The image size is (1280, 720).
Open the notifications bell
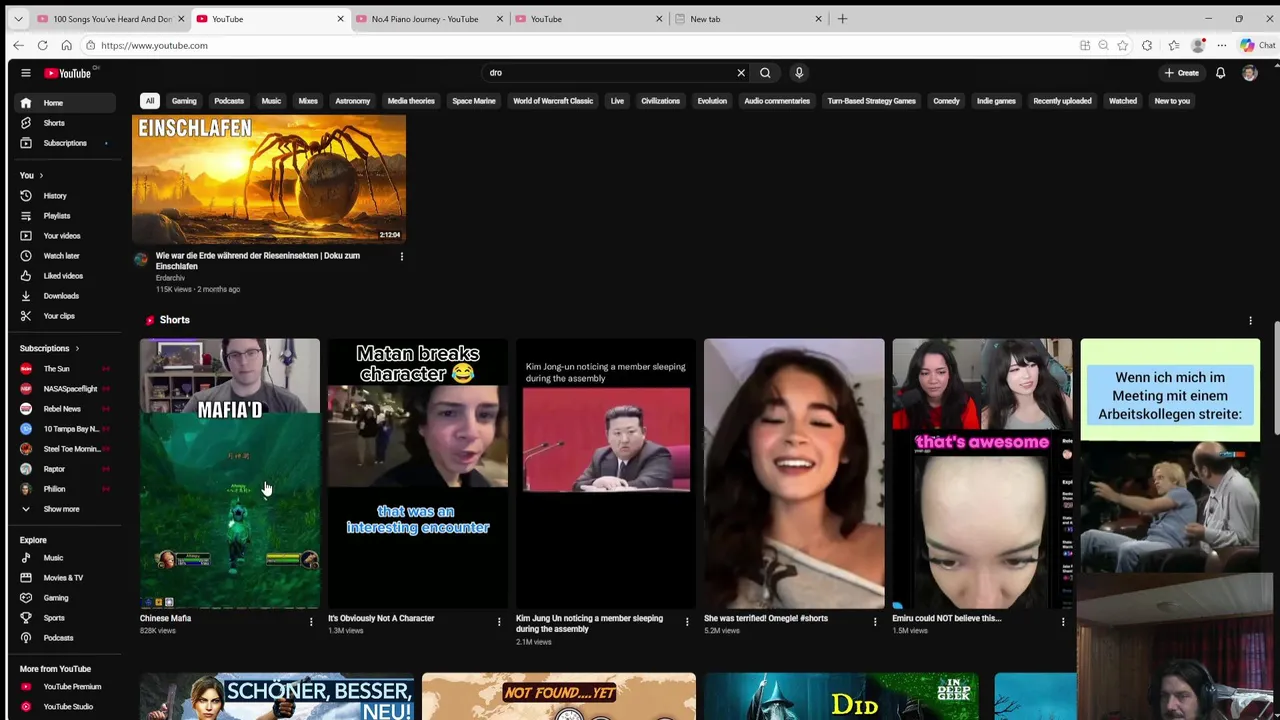click(x=1220, y=73)
